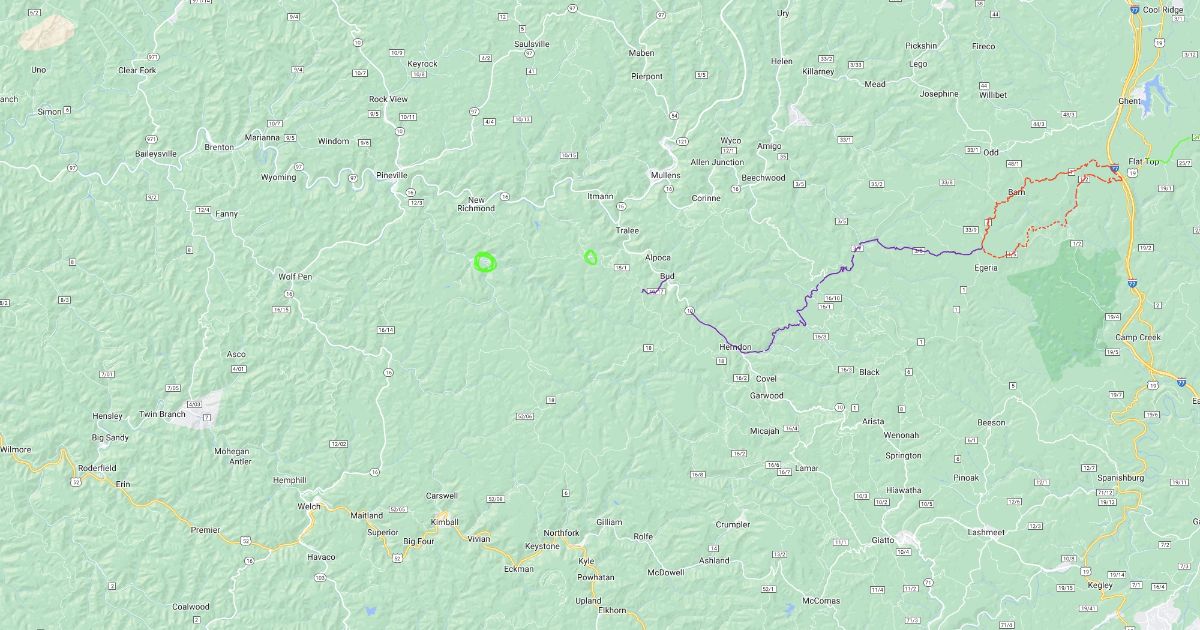Image resolution: width=1200 pixels, height=630 pixels.
Task: Select the Roderfield town label
Action: [x=97, y=467]
